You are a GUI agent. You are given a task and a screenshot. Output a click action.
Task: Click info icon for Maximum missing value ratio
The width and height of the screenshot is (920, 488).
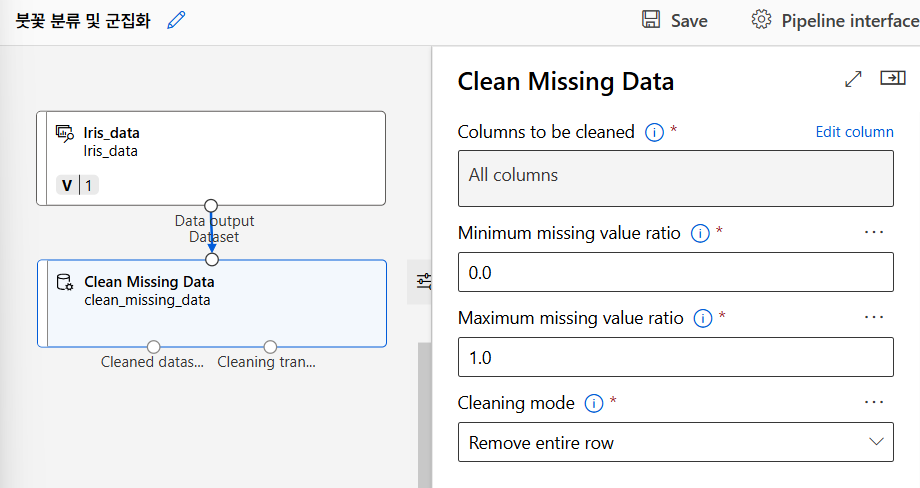coord(703,318)
